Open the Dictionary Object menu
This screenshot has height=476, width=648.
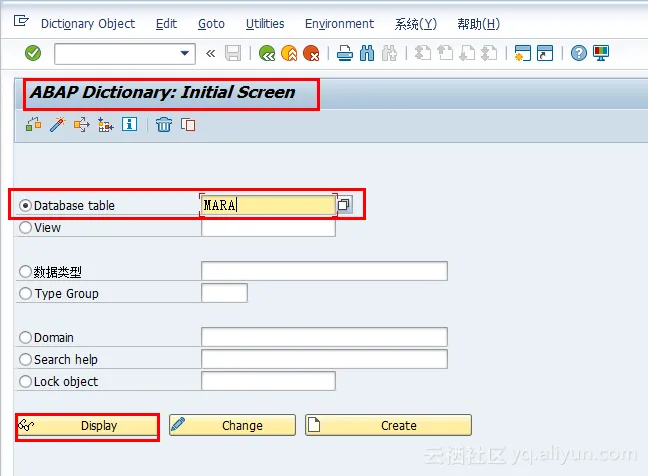88,24
